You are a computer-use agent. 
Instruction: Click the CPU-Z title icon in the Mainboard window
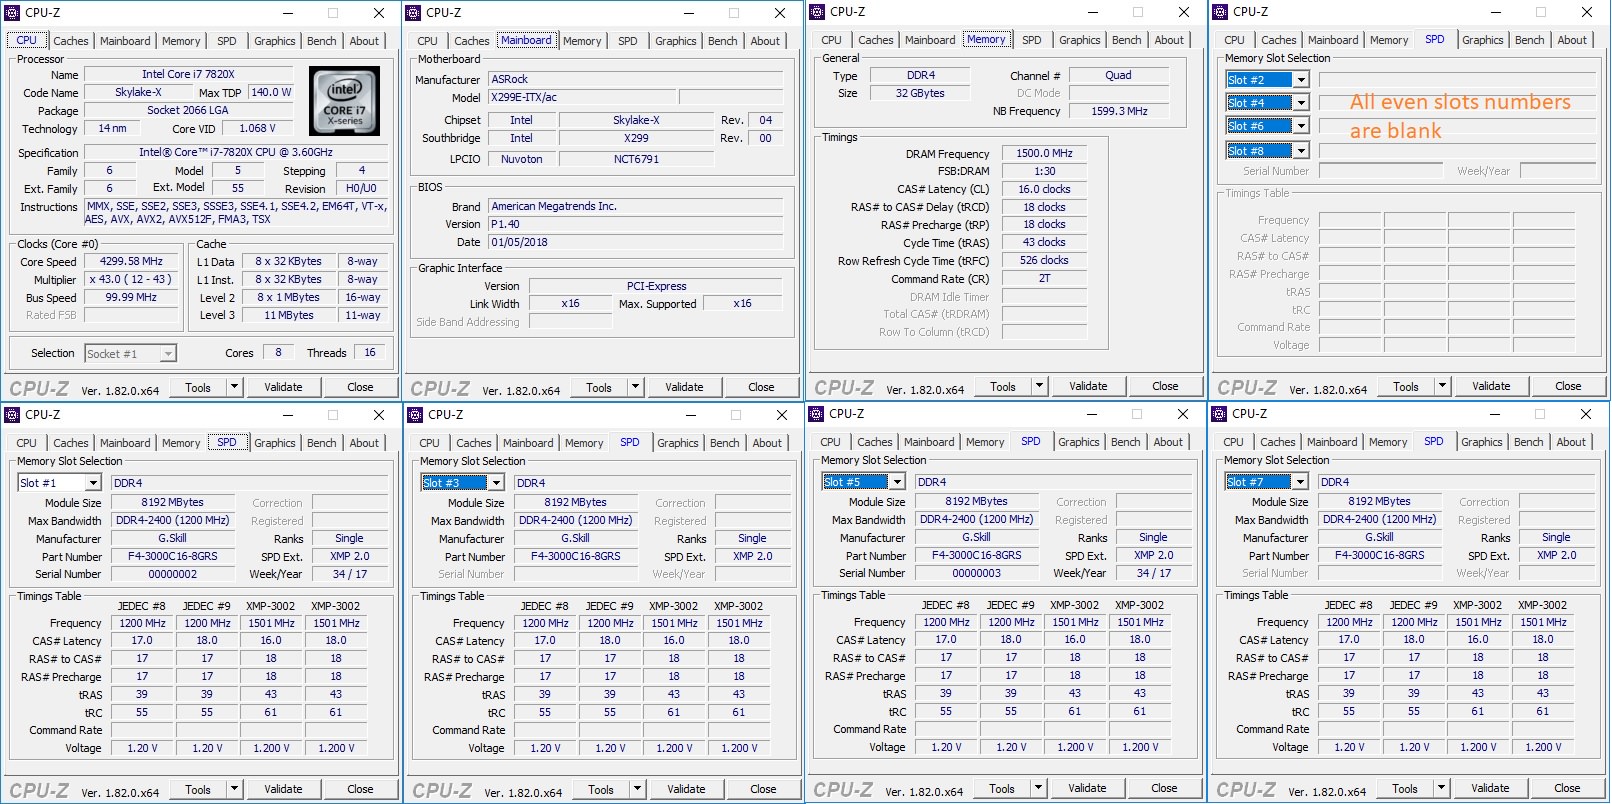click(x=414, y=13)
